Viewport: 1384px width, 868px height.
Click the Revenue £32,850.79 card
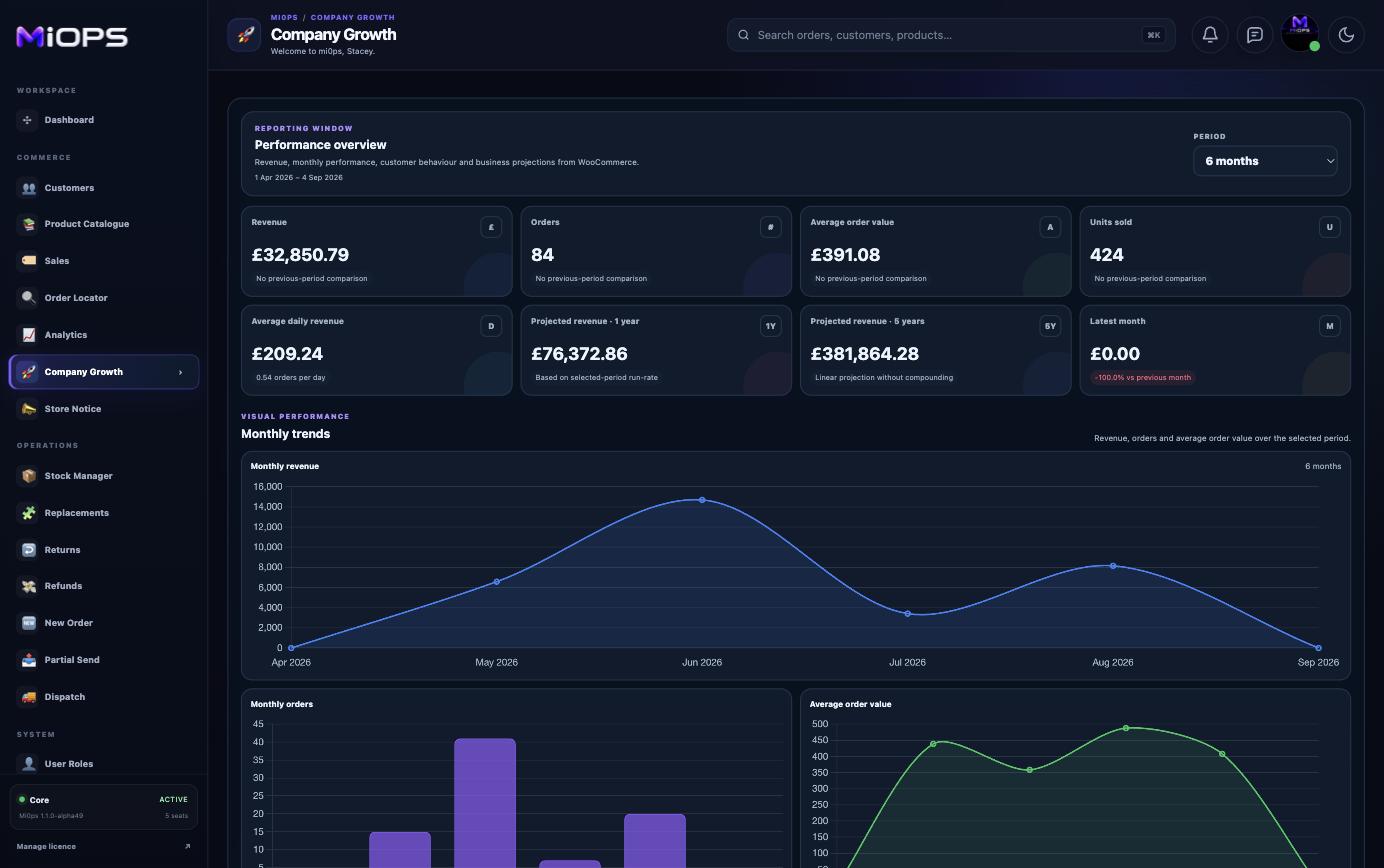pyautogui.click(x=377, y=251)
